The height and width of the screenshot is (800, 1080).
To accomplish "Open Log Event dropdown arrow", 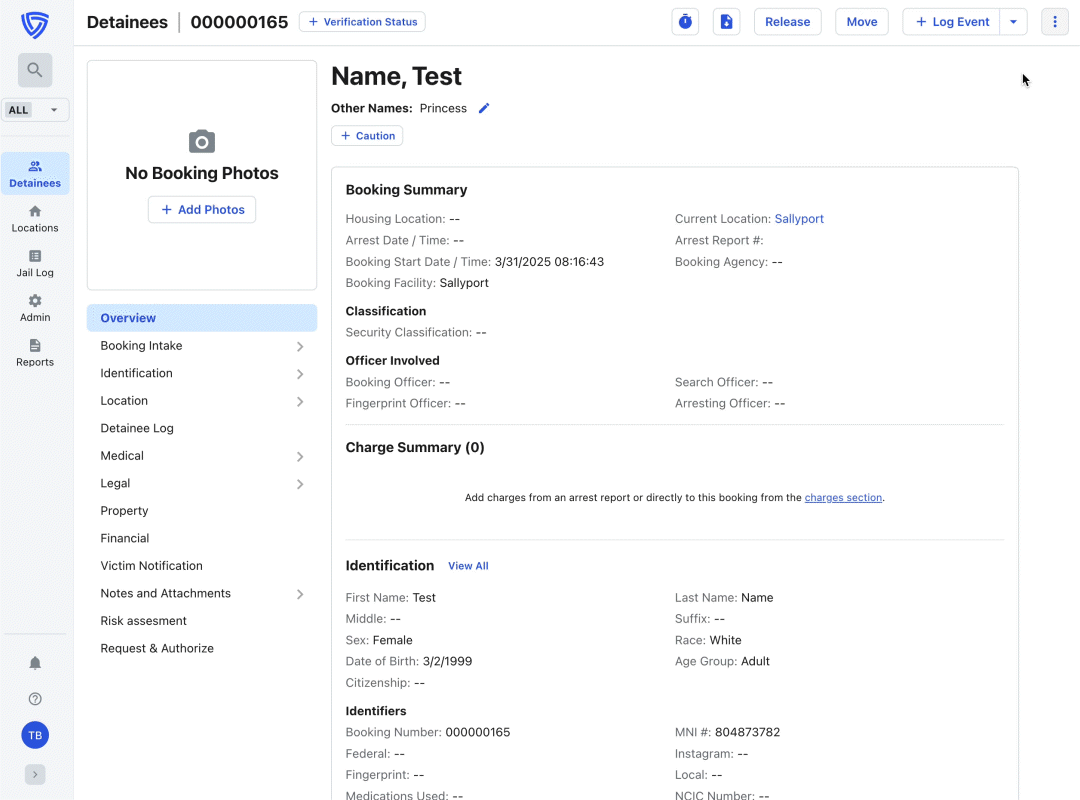I will click(x=1014, y=22).
